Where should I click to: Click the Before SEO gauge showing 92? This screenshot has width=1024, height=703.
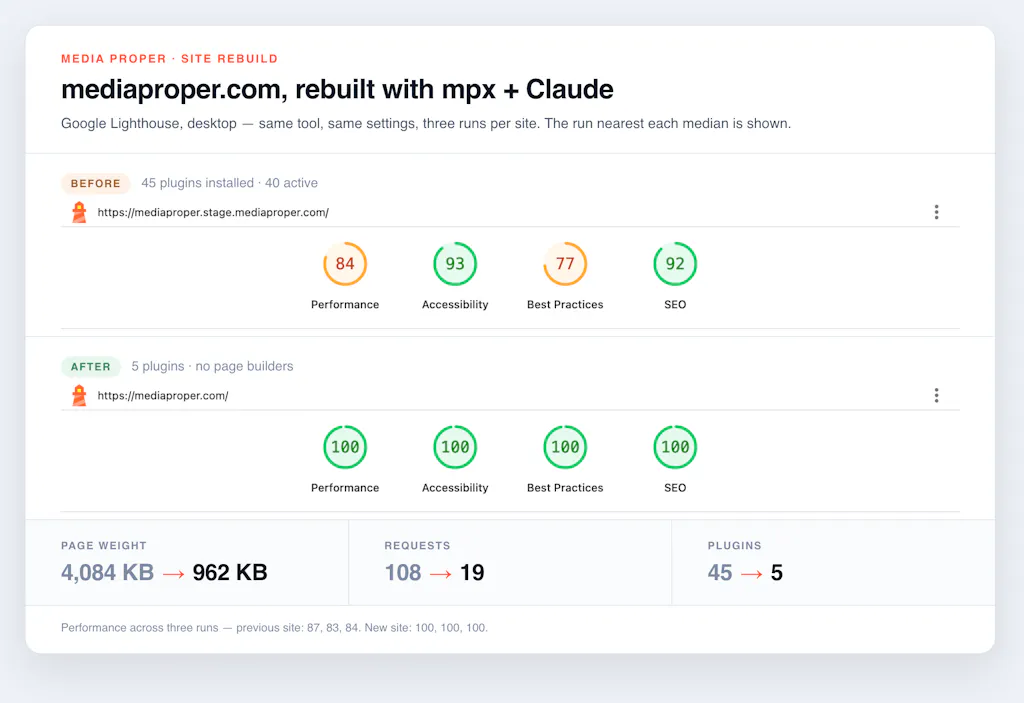[x=675, y=263]
